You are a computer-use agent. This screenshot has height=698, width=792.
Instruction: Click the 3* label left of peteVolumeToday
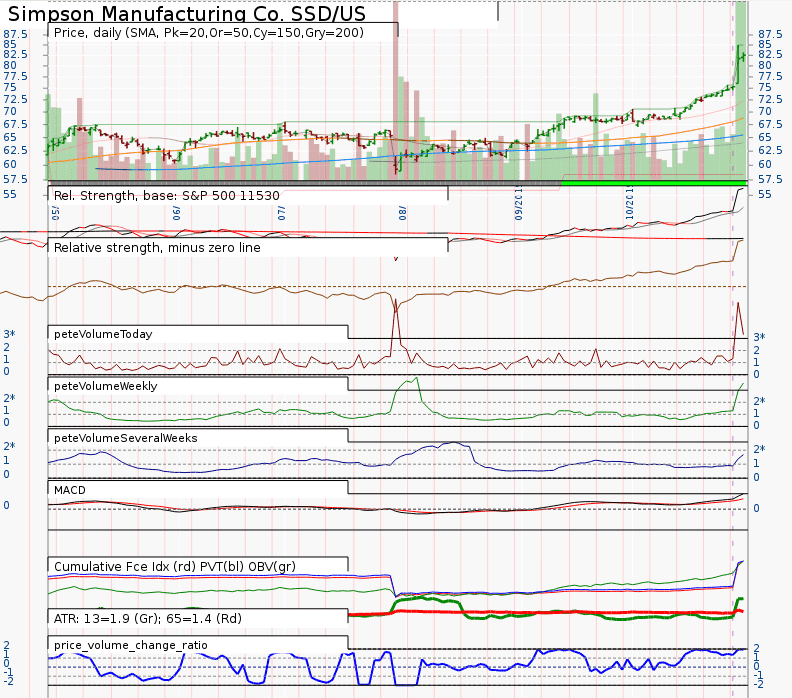[x=9, y=334]
